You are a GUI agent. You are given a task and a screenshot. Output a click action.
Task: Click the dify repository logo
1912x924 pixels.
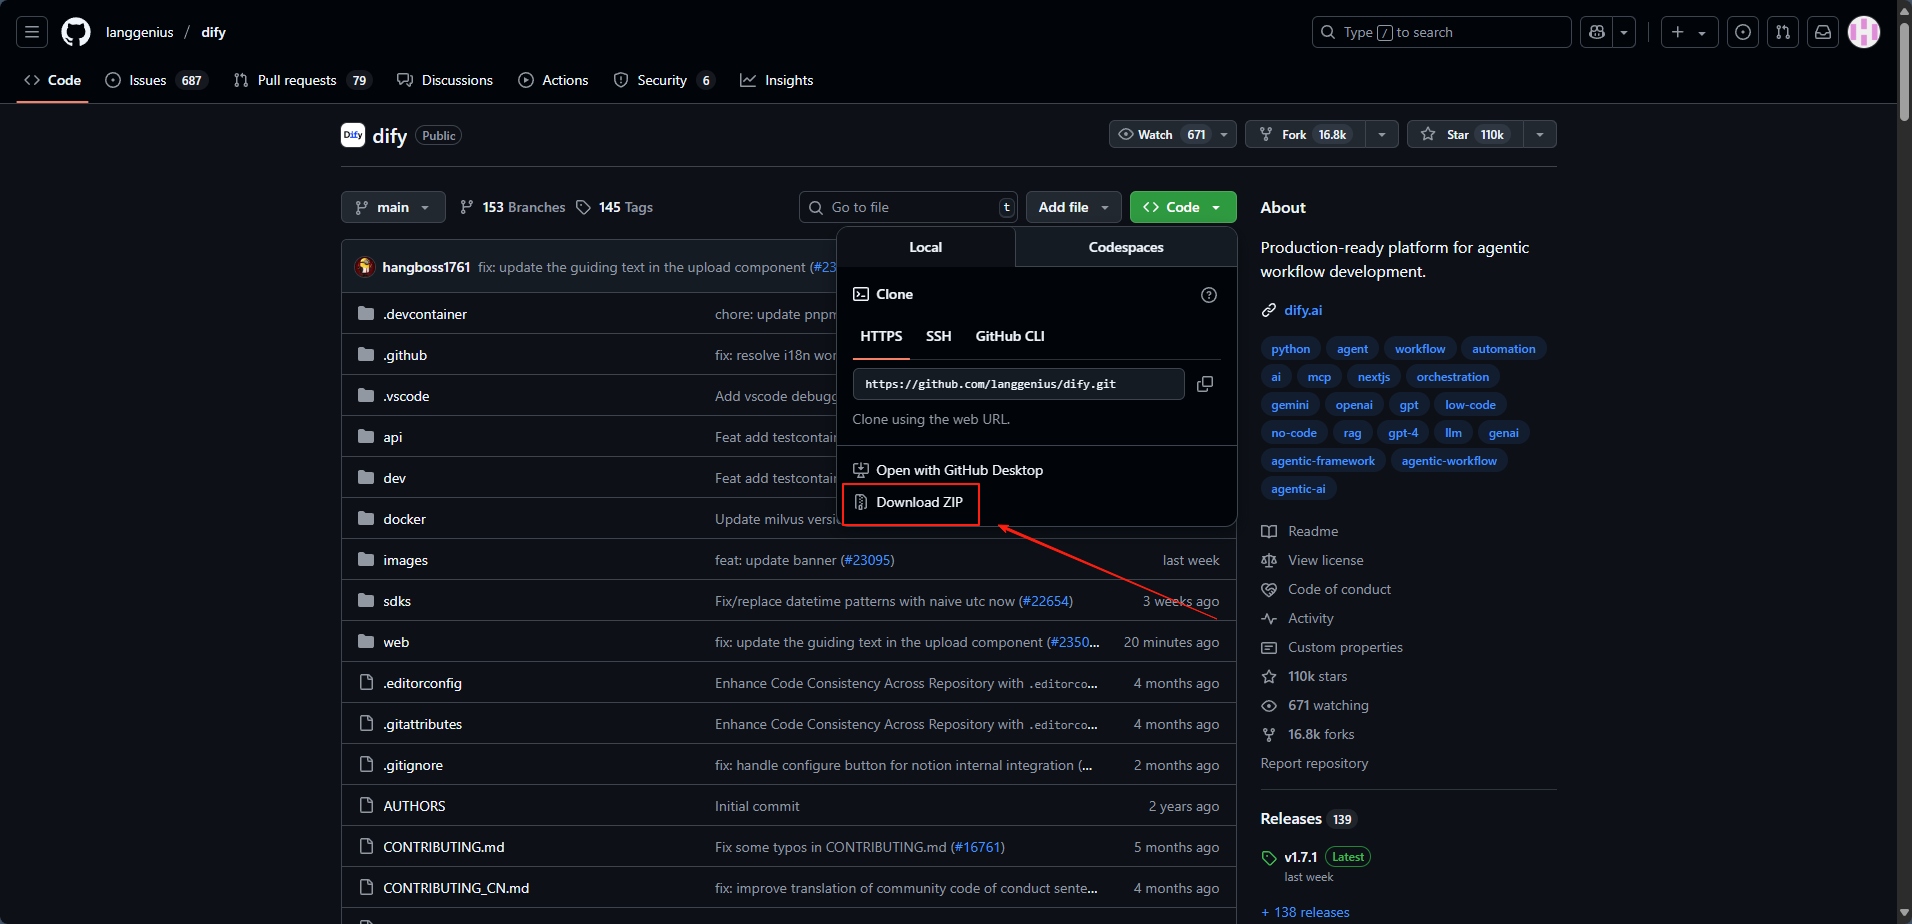pyautogui.click(x=353, y=135)
